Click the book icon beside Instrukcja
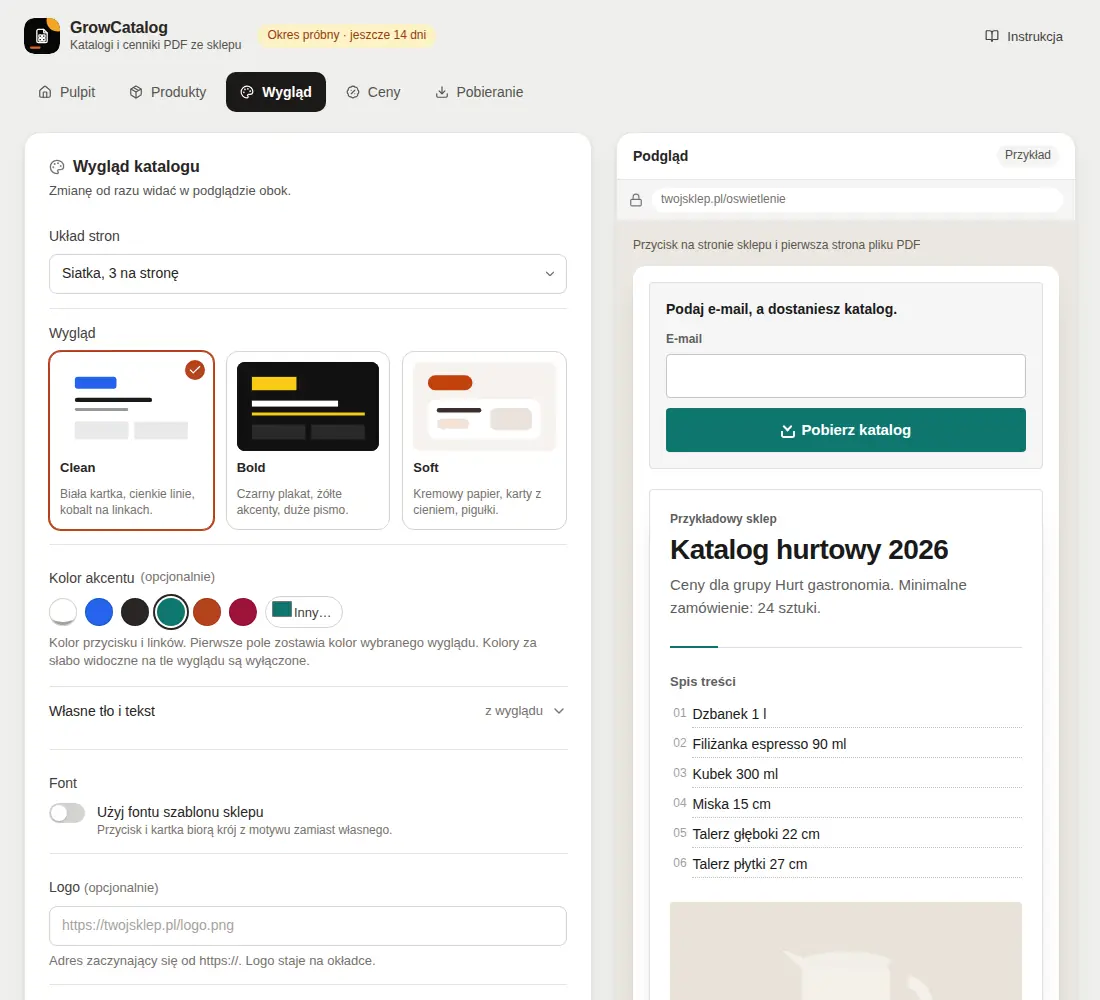Image resolution: width=1100 pixels, height=1000 pixels. pos(991,36)
